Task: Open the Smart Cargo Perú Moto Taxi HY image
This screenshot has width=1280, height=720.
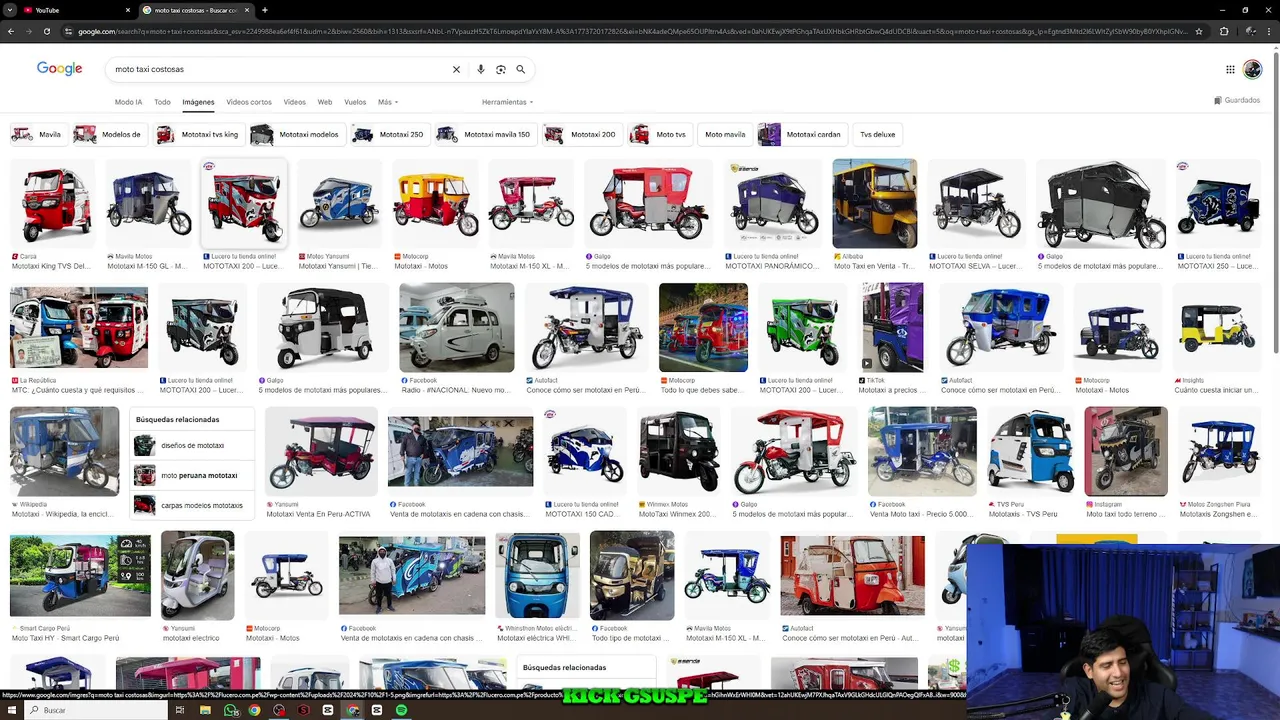Action: coord(80,575)
